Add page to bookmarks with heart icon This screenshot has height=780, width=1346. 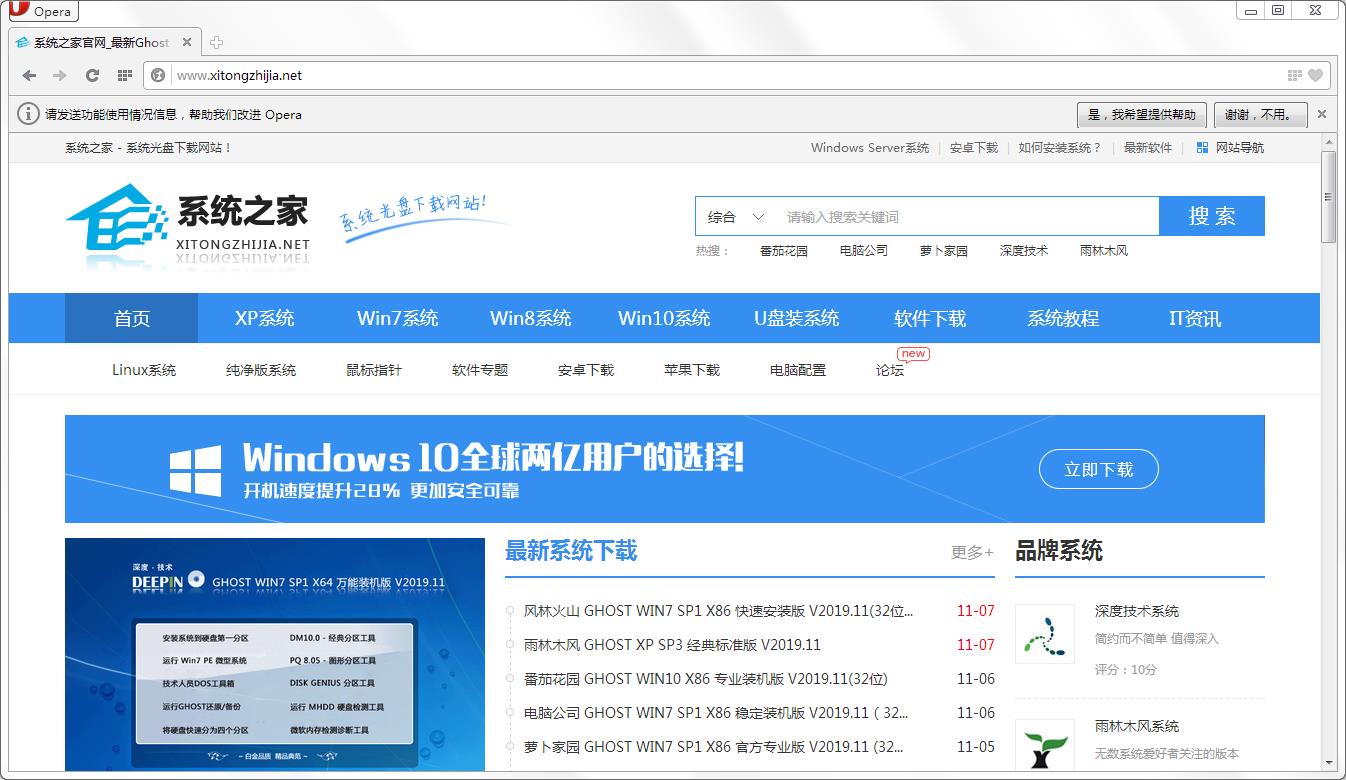point(1315,75)
